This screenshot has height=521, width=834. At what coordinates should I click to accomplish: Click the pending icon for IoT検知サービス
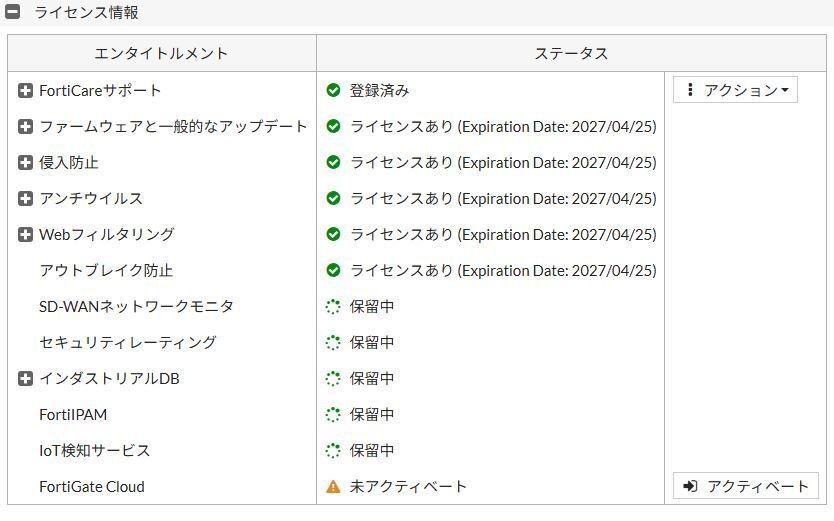click(333, 450)
